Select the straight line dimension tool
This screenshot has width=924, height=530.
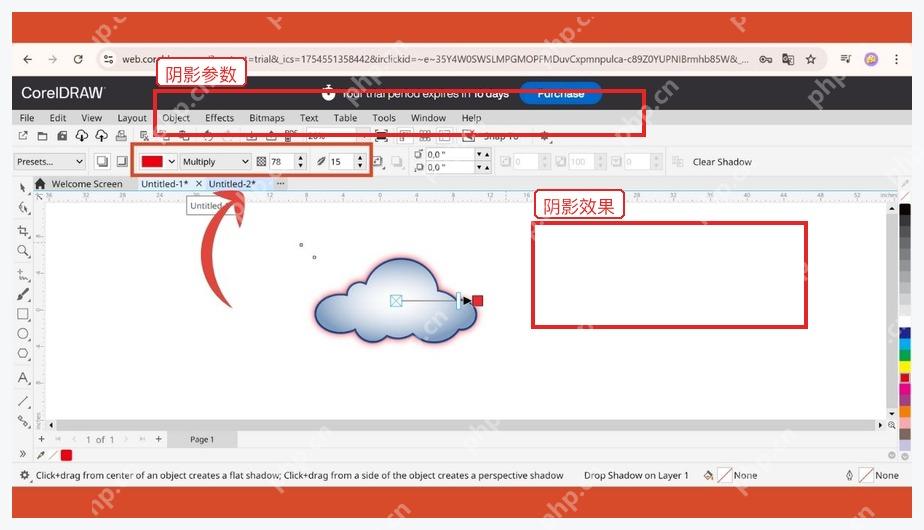pos(23,401)
